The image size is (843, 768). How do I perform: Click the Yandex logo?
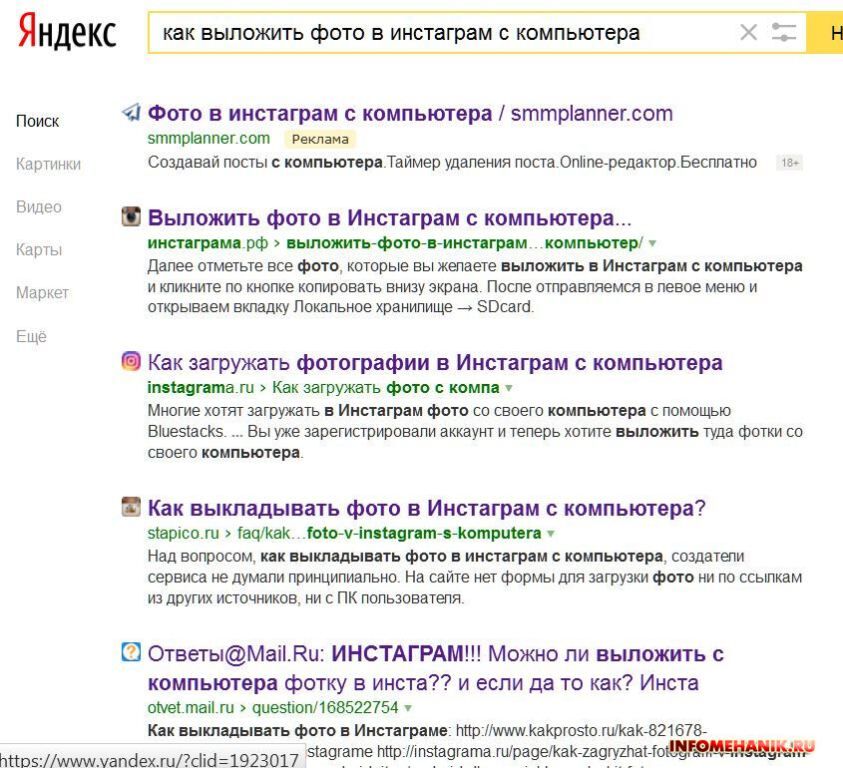coord(67,33)
